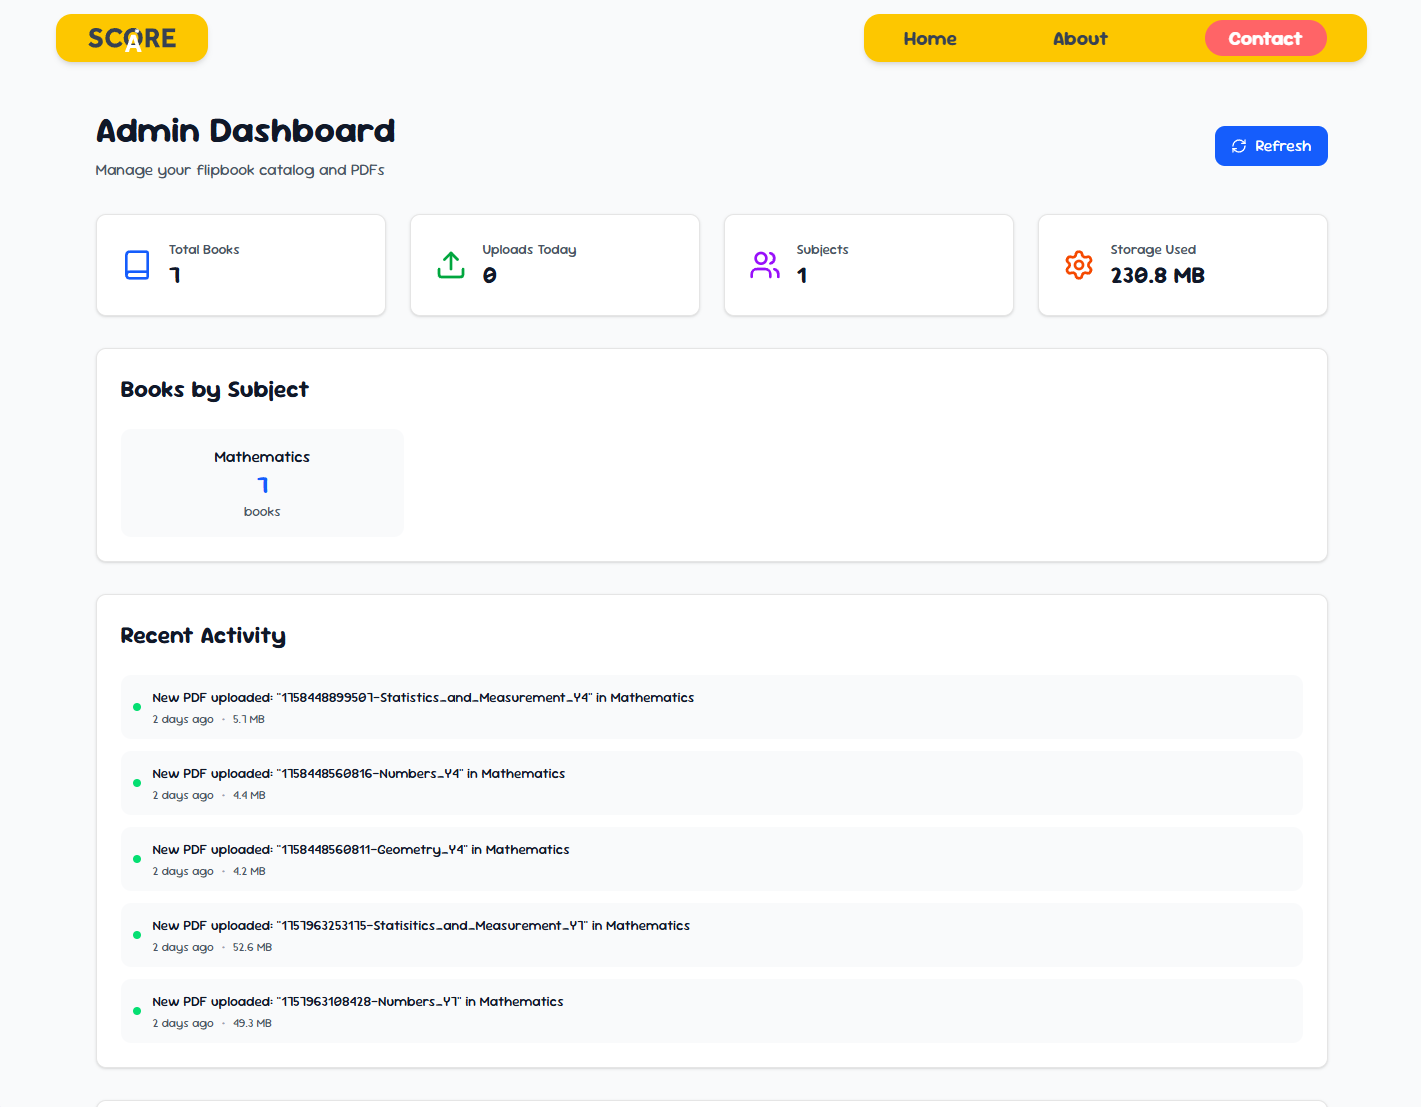Select the Uploads Today stat card

[x=555, y=265]
